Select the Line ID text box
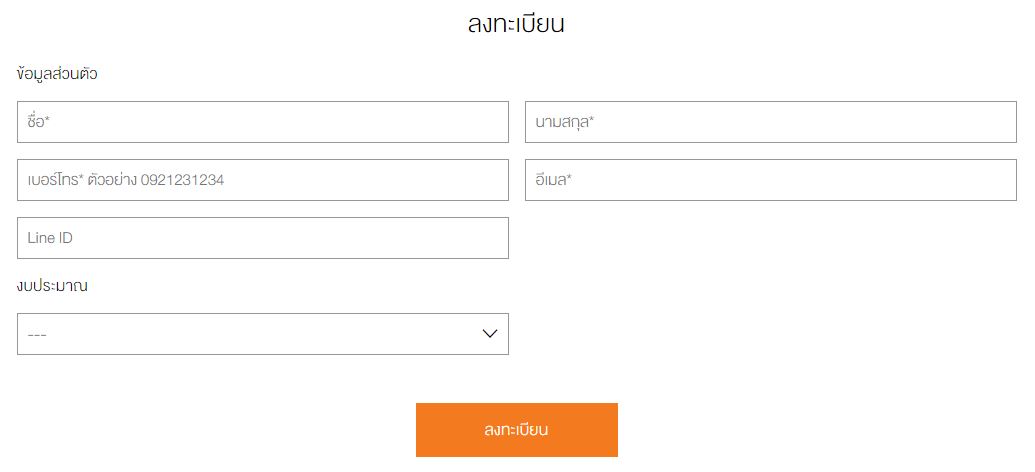Viewport: 1035px width, 472px height. click(x=262, y=238)
